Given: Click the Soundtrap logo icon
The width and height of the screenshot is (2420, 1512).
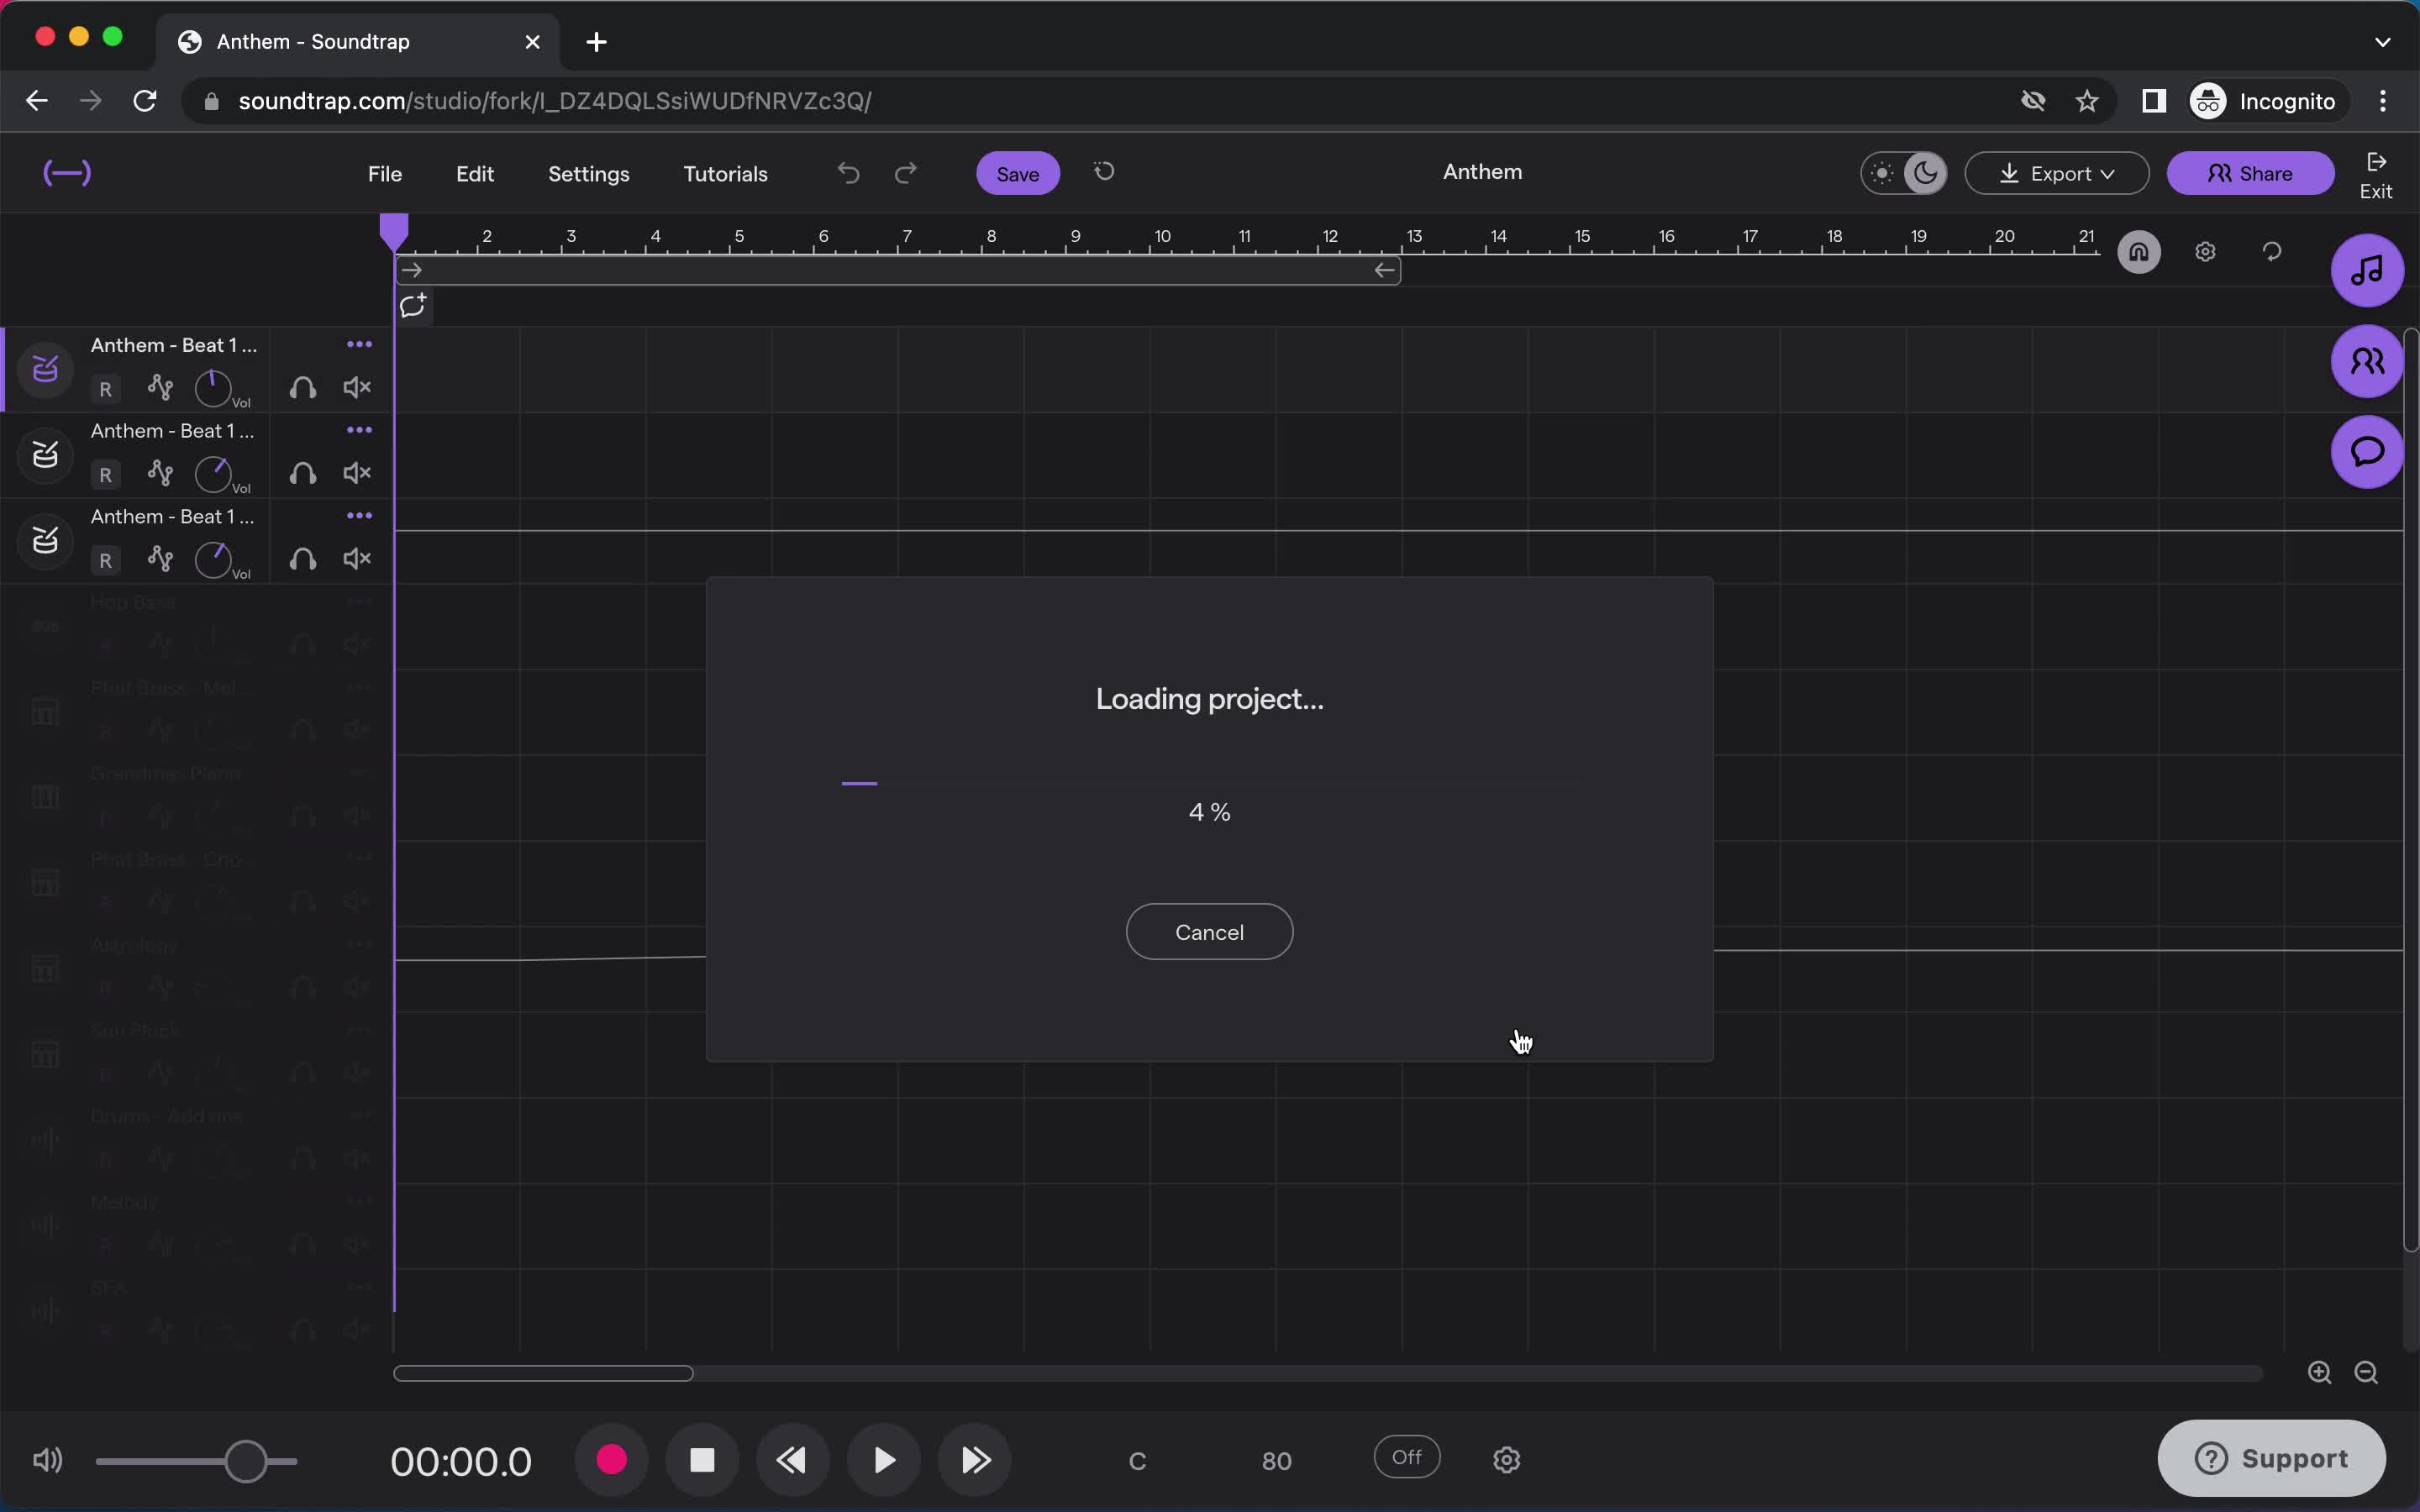Looking at the screenshot, I should point(67,173).
